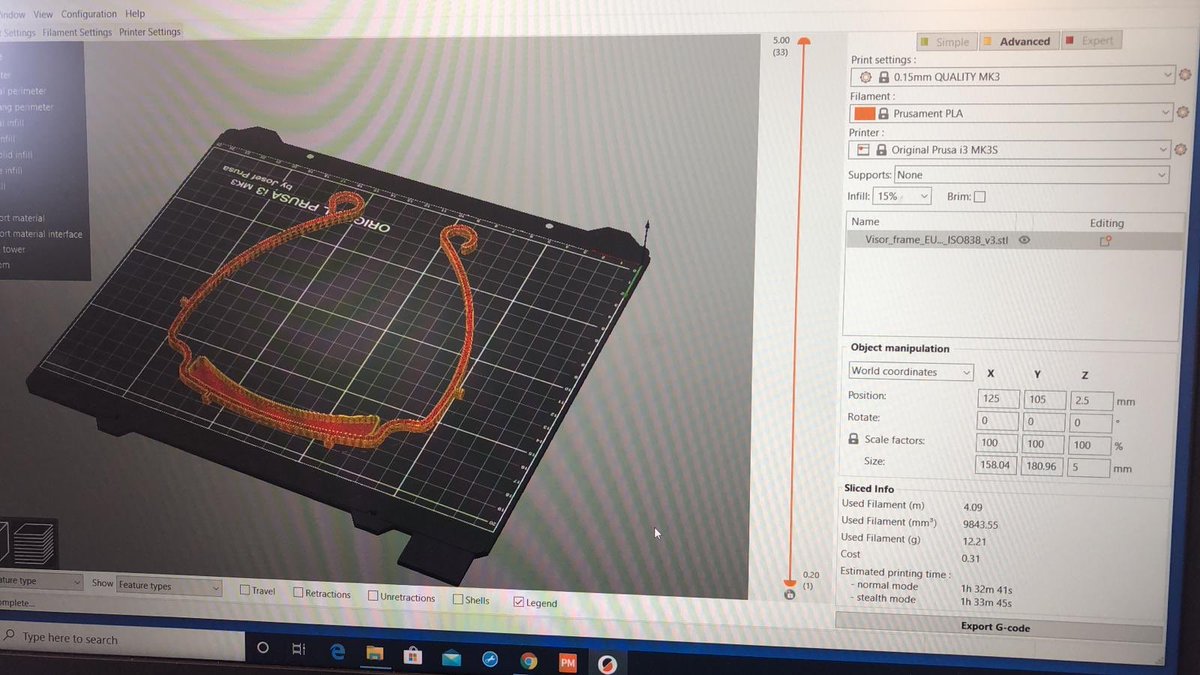Open print settings gear icon

click(1186, 76)
